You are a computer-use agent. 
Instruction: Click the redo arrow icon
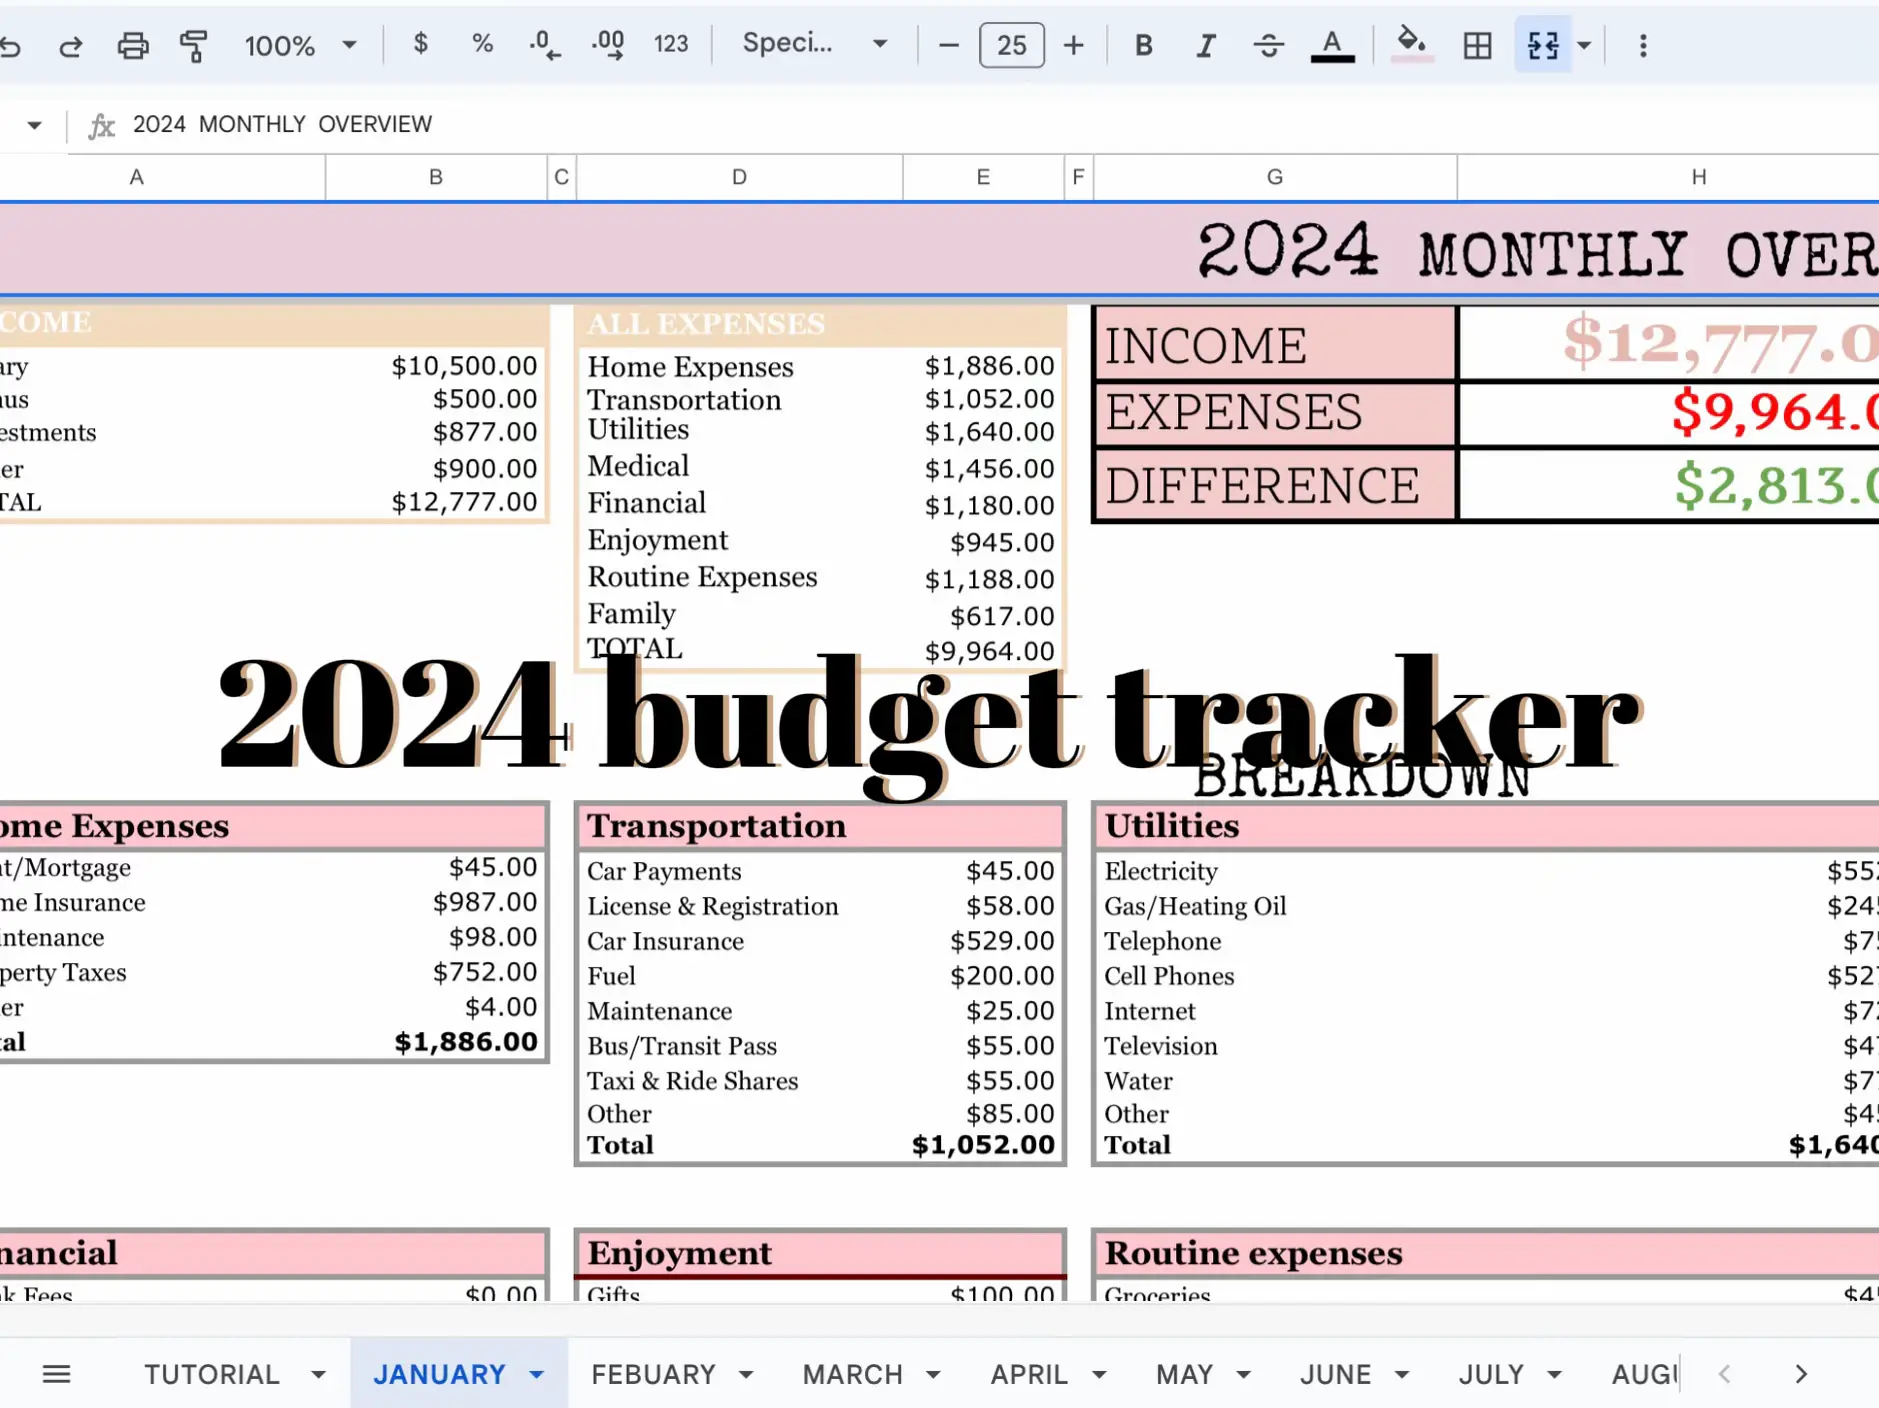(x=71, y=46)
